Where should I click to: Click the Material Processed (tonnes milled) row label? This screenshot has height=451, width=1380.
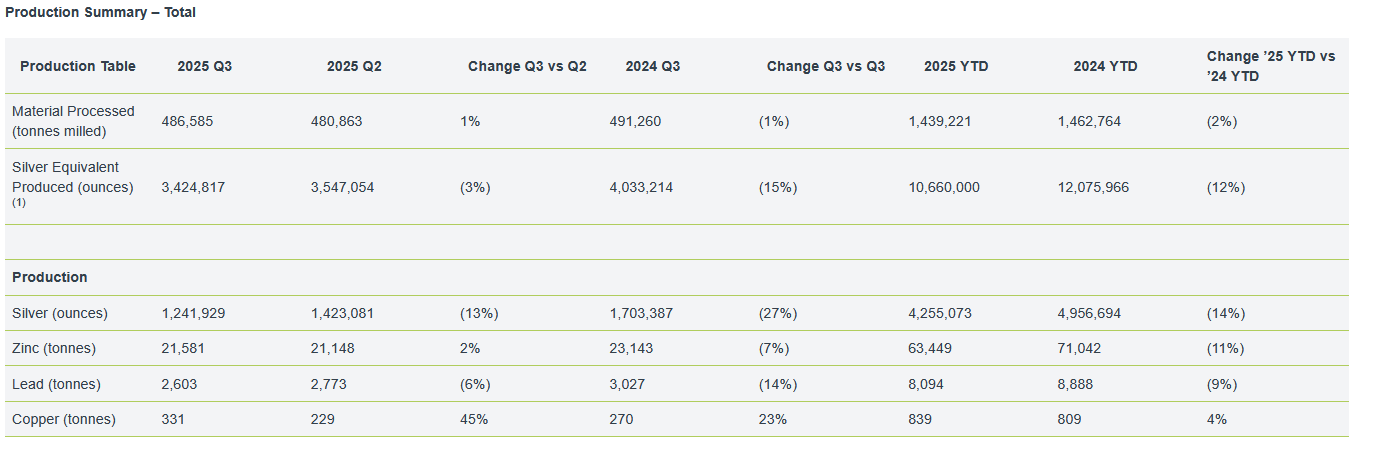(x=73, y=121)
